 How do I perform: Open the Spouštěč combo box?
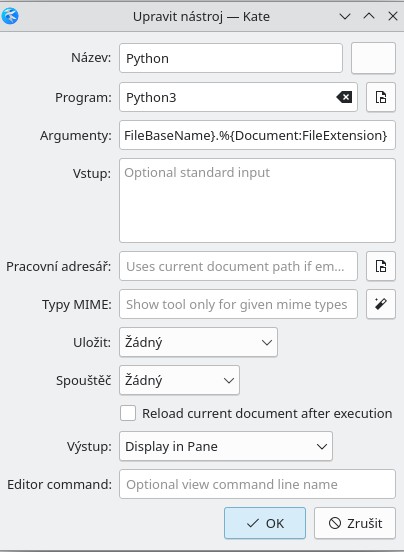[179, 380]
